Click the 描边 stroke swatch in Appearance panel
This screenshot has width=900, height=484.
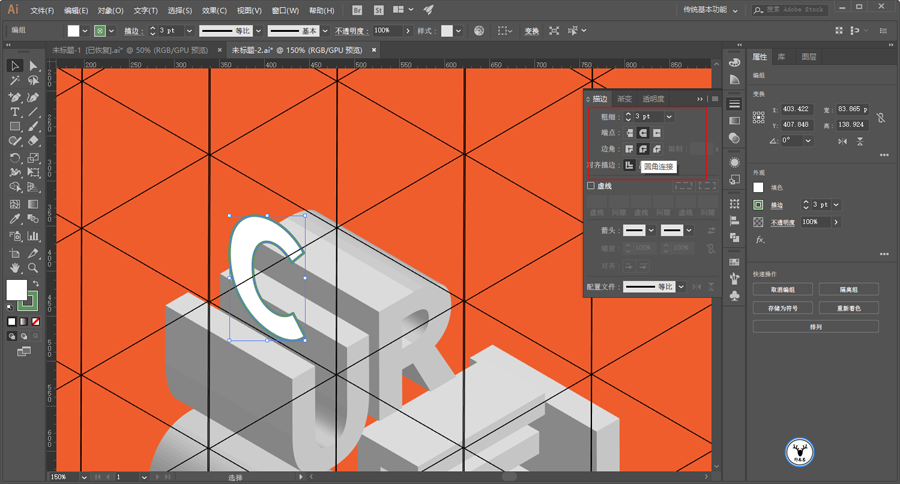coord(758,205)
